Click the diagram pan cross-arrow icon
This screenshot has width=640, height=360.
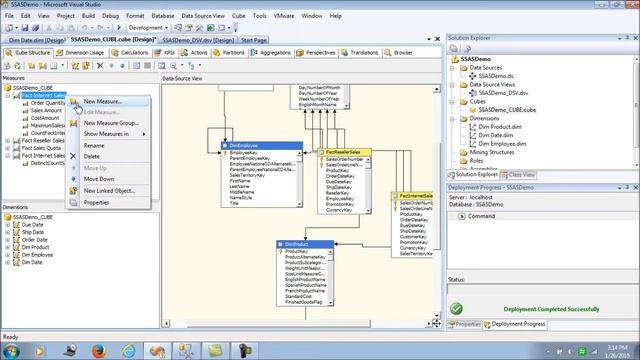[x=436, y=323]
